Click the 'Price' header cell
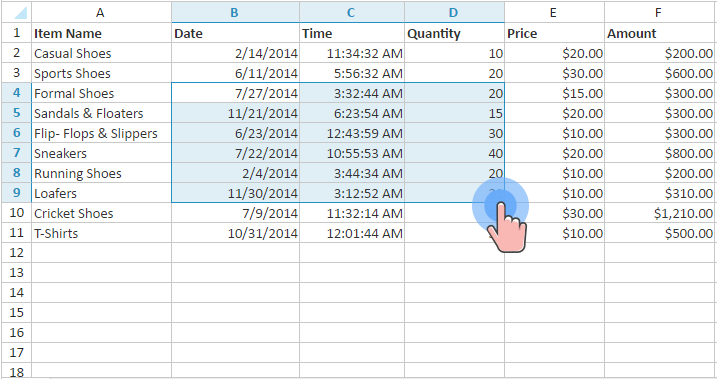This screenshot has height=379, width=717. tap(554, 33)
